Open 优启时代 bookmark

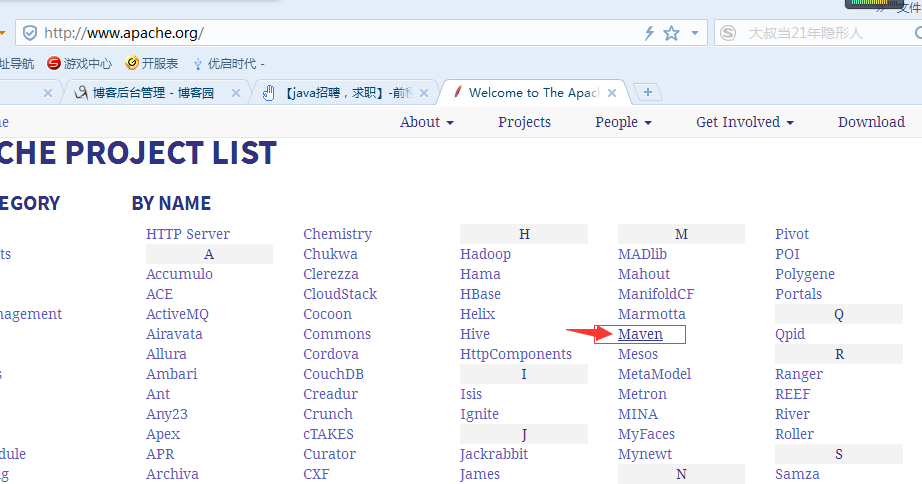229,64
